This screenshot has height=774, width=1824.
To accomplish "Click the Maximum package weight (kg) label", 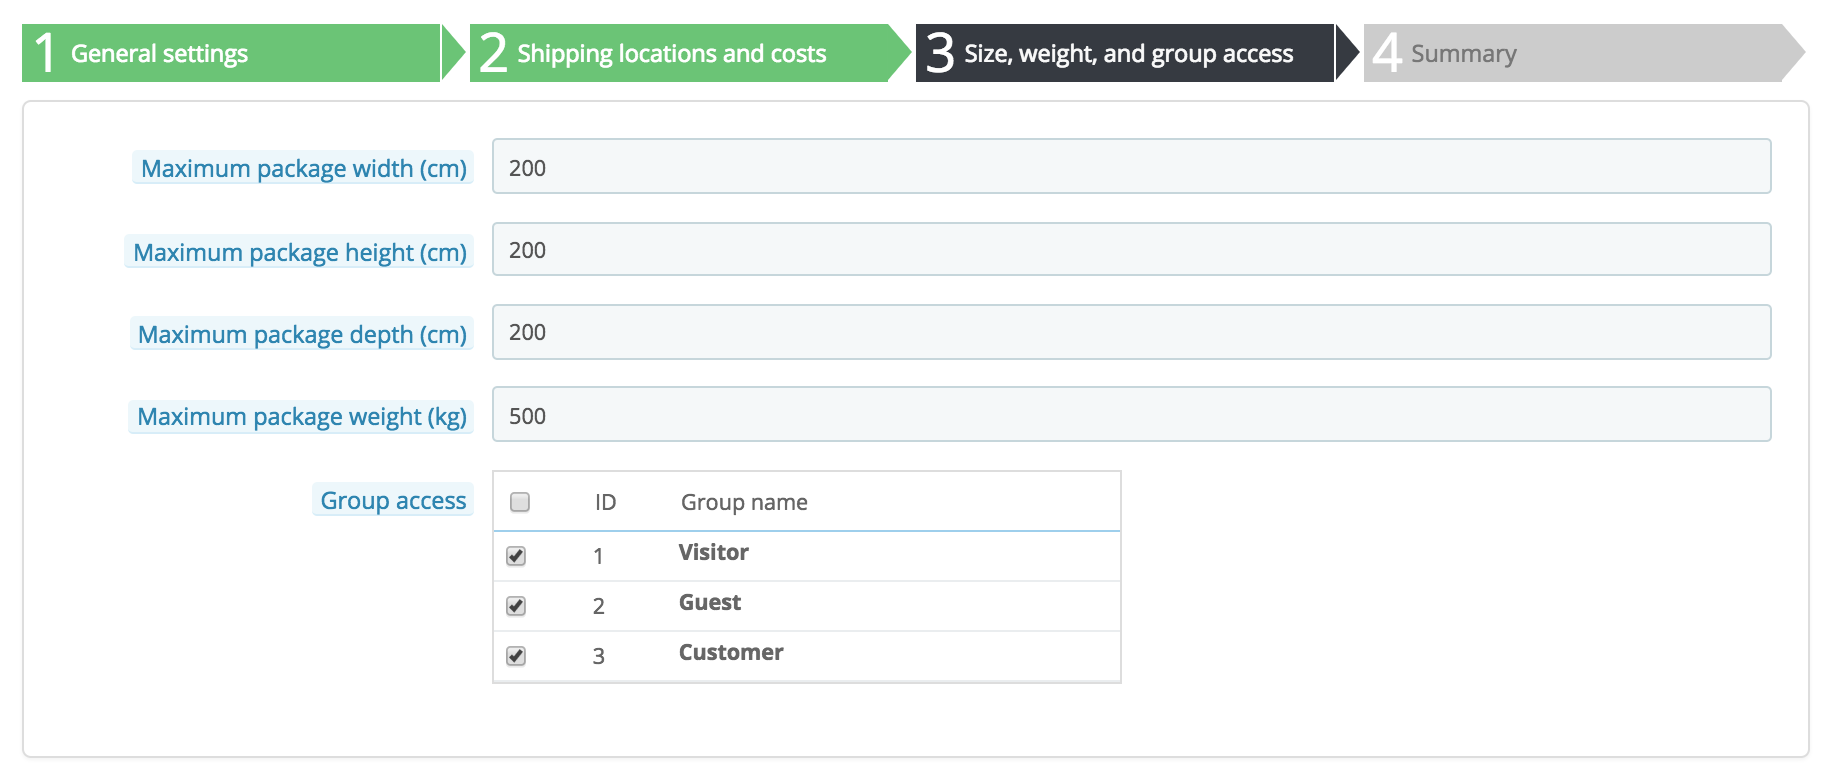I will [x=301, y=416].
